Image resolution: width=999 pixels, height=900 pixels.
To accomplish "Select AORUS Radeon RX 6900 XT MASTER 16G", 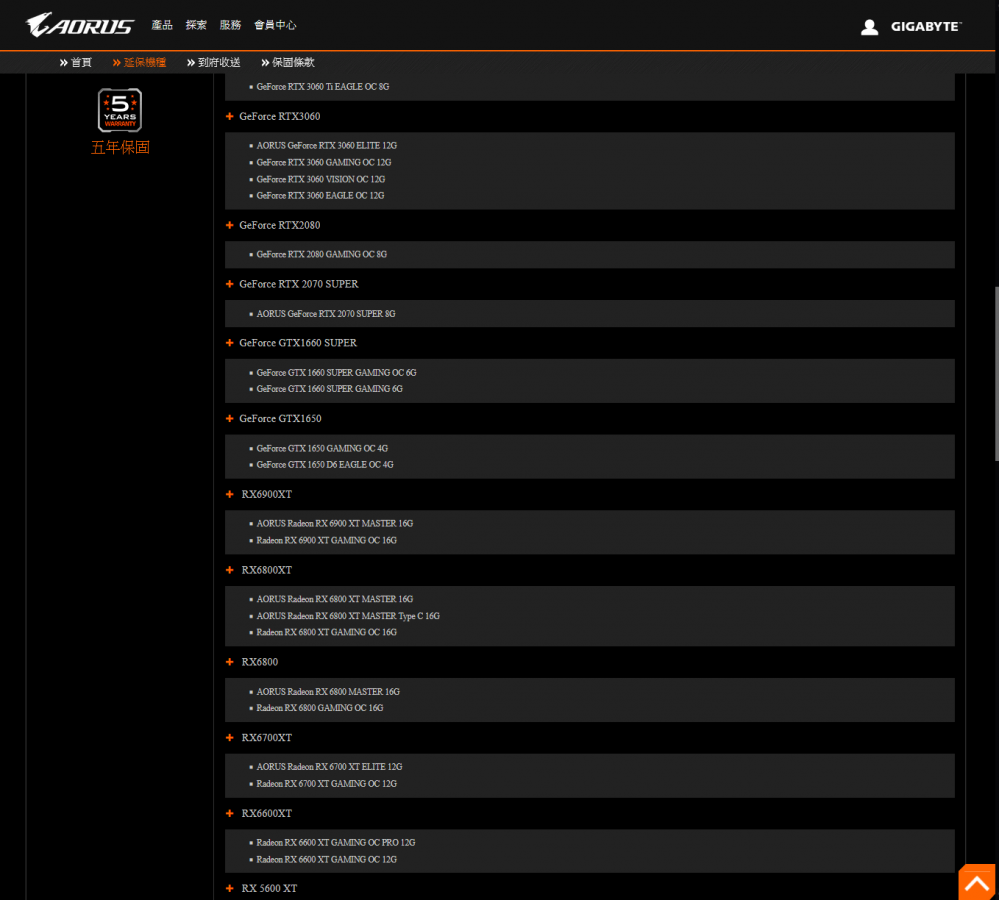I will [x=334, y=524].
